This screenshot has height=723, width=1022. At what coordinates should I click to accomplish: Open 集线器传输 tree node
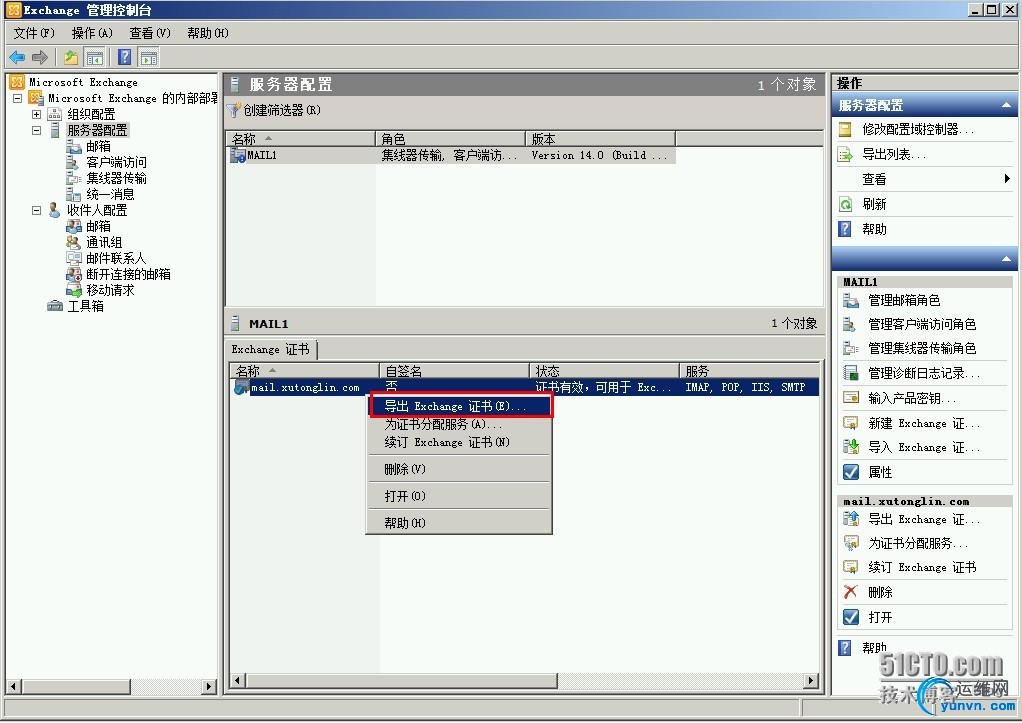116,178
